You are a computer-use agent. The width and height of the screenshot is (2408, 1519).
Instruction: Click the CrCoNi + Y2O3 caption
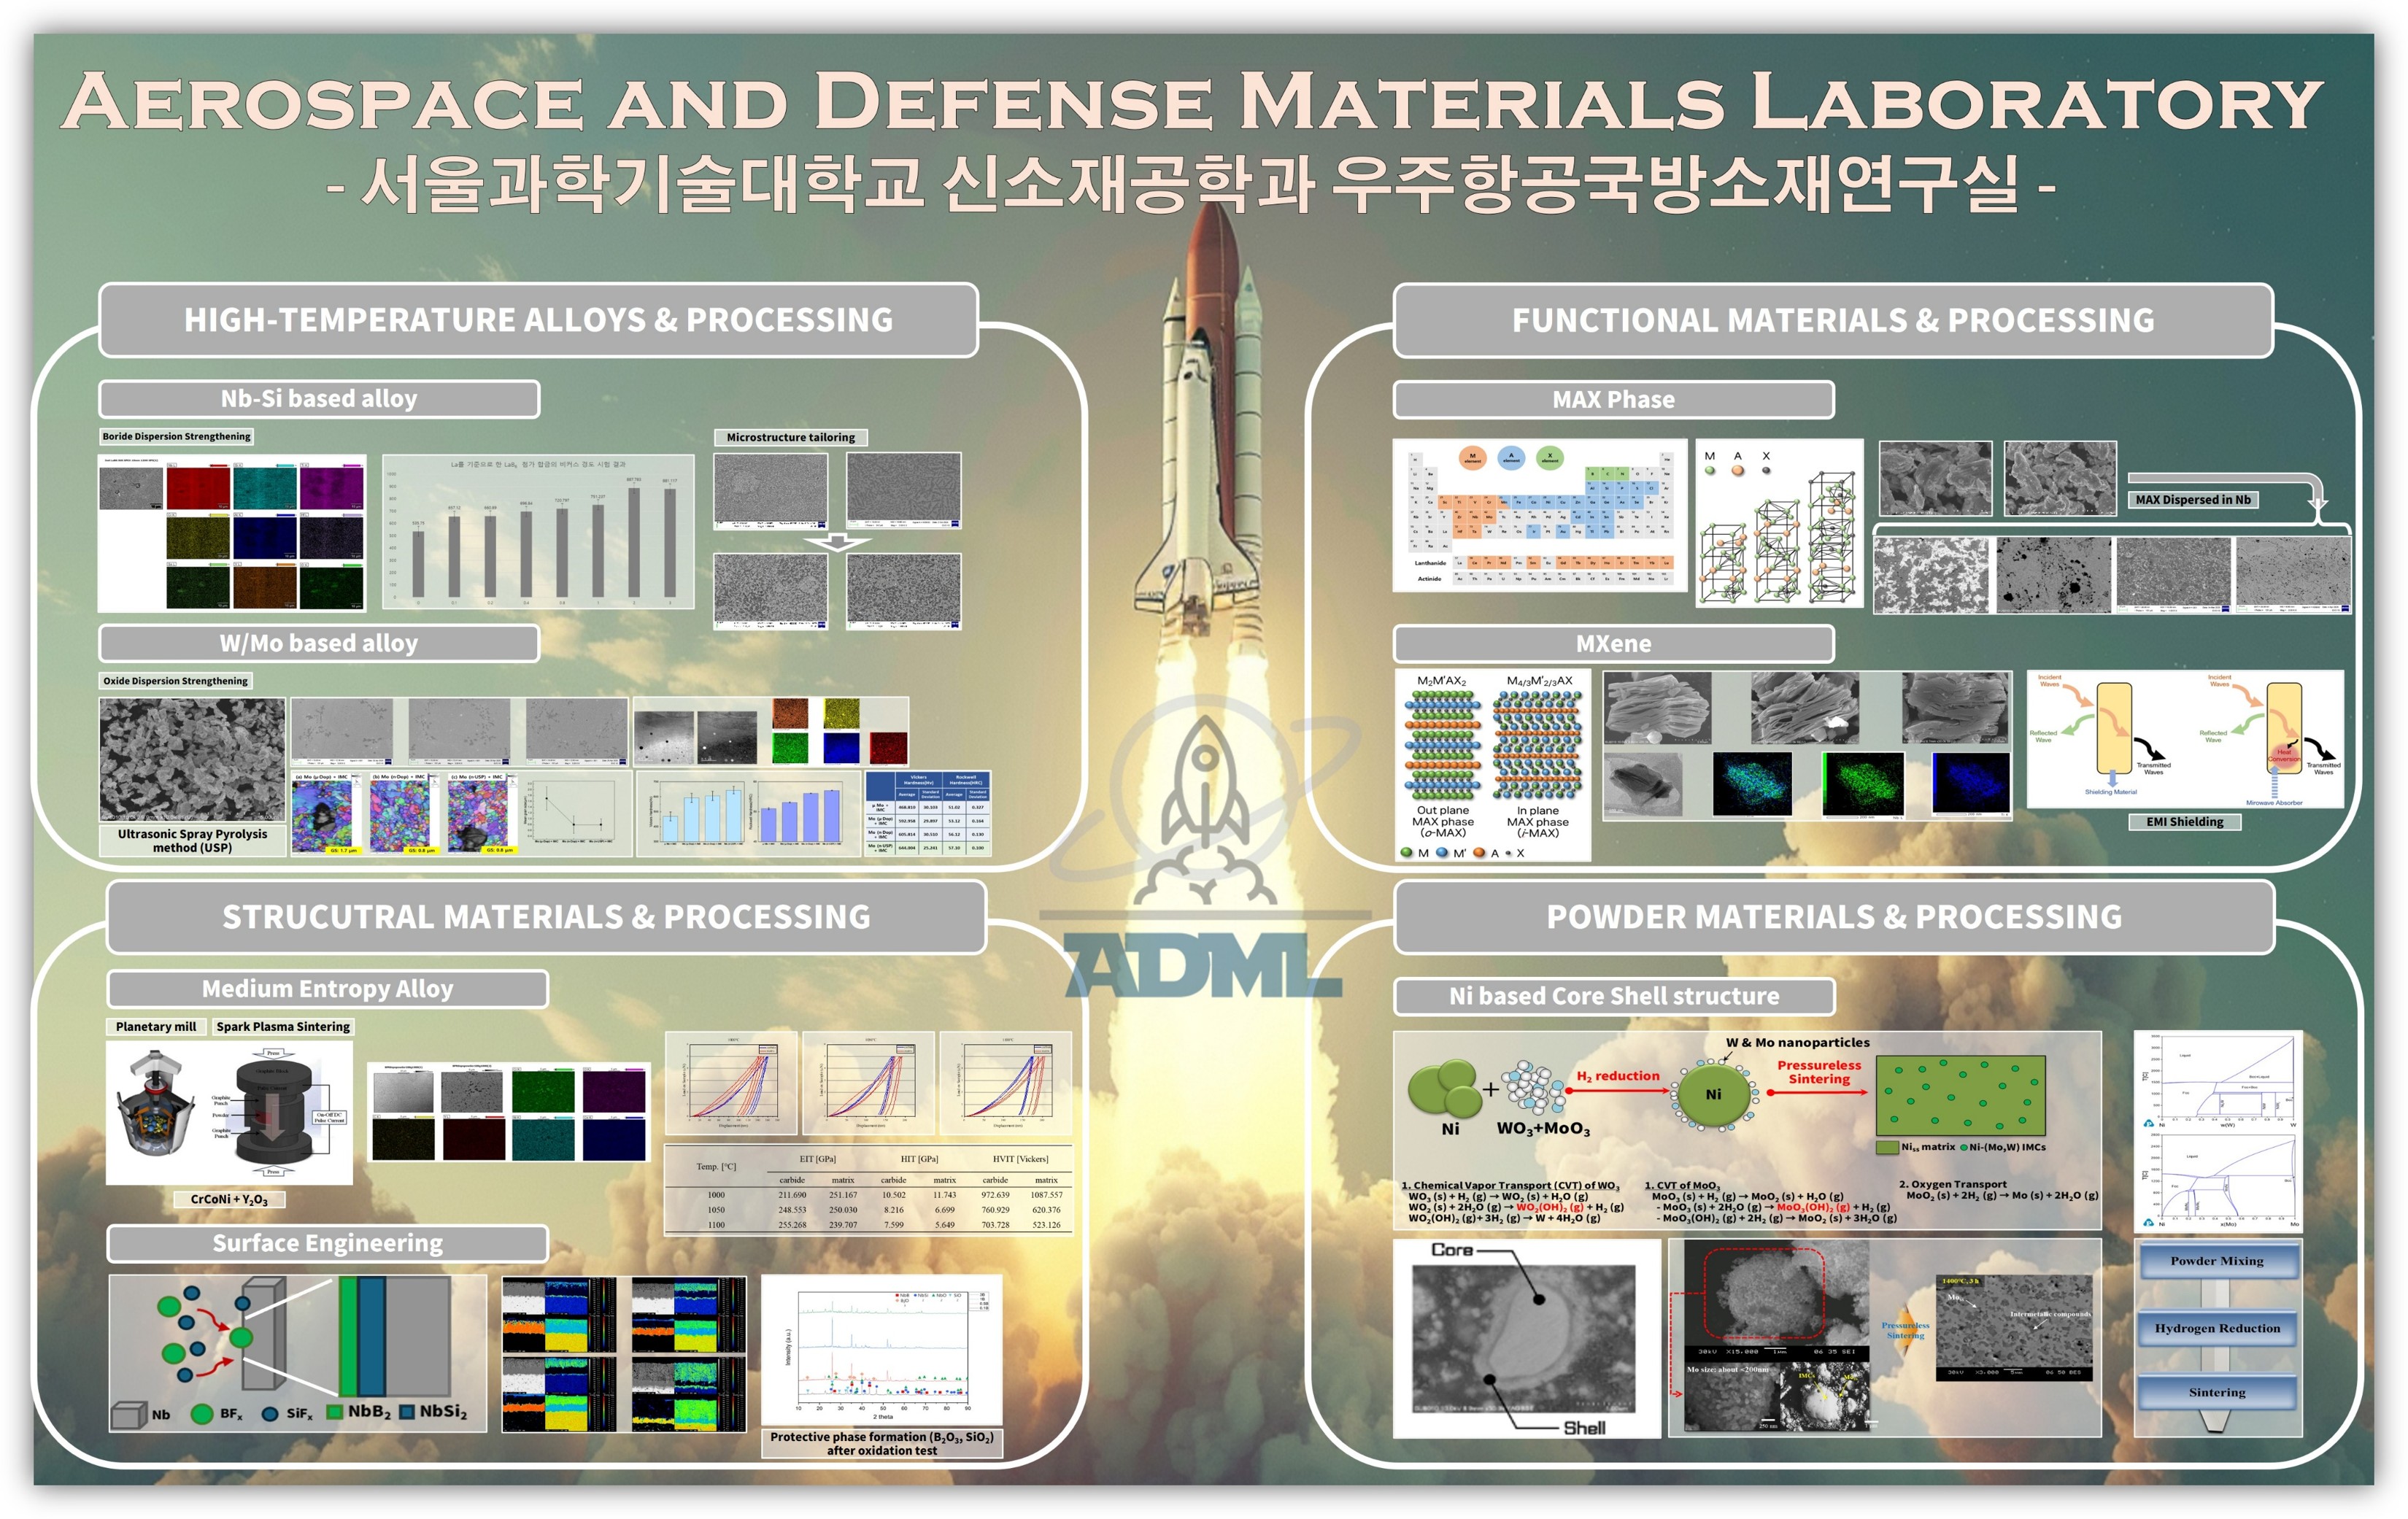(229, 1199)
